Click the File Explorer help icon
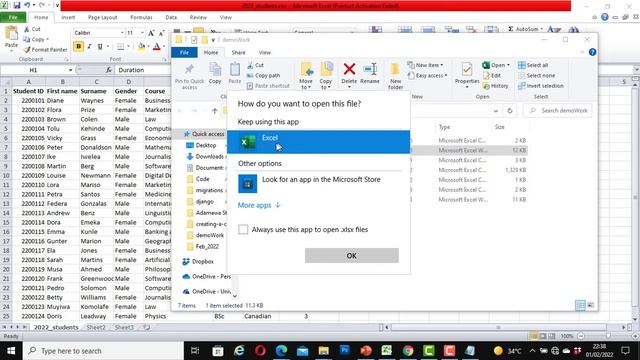 (592, 52)
